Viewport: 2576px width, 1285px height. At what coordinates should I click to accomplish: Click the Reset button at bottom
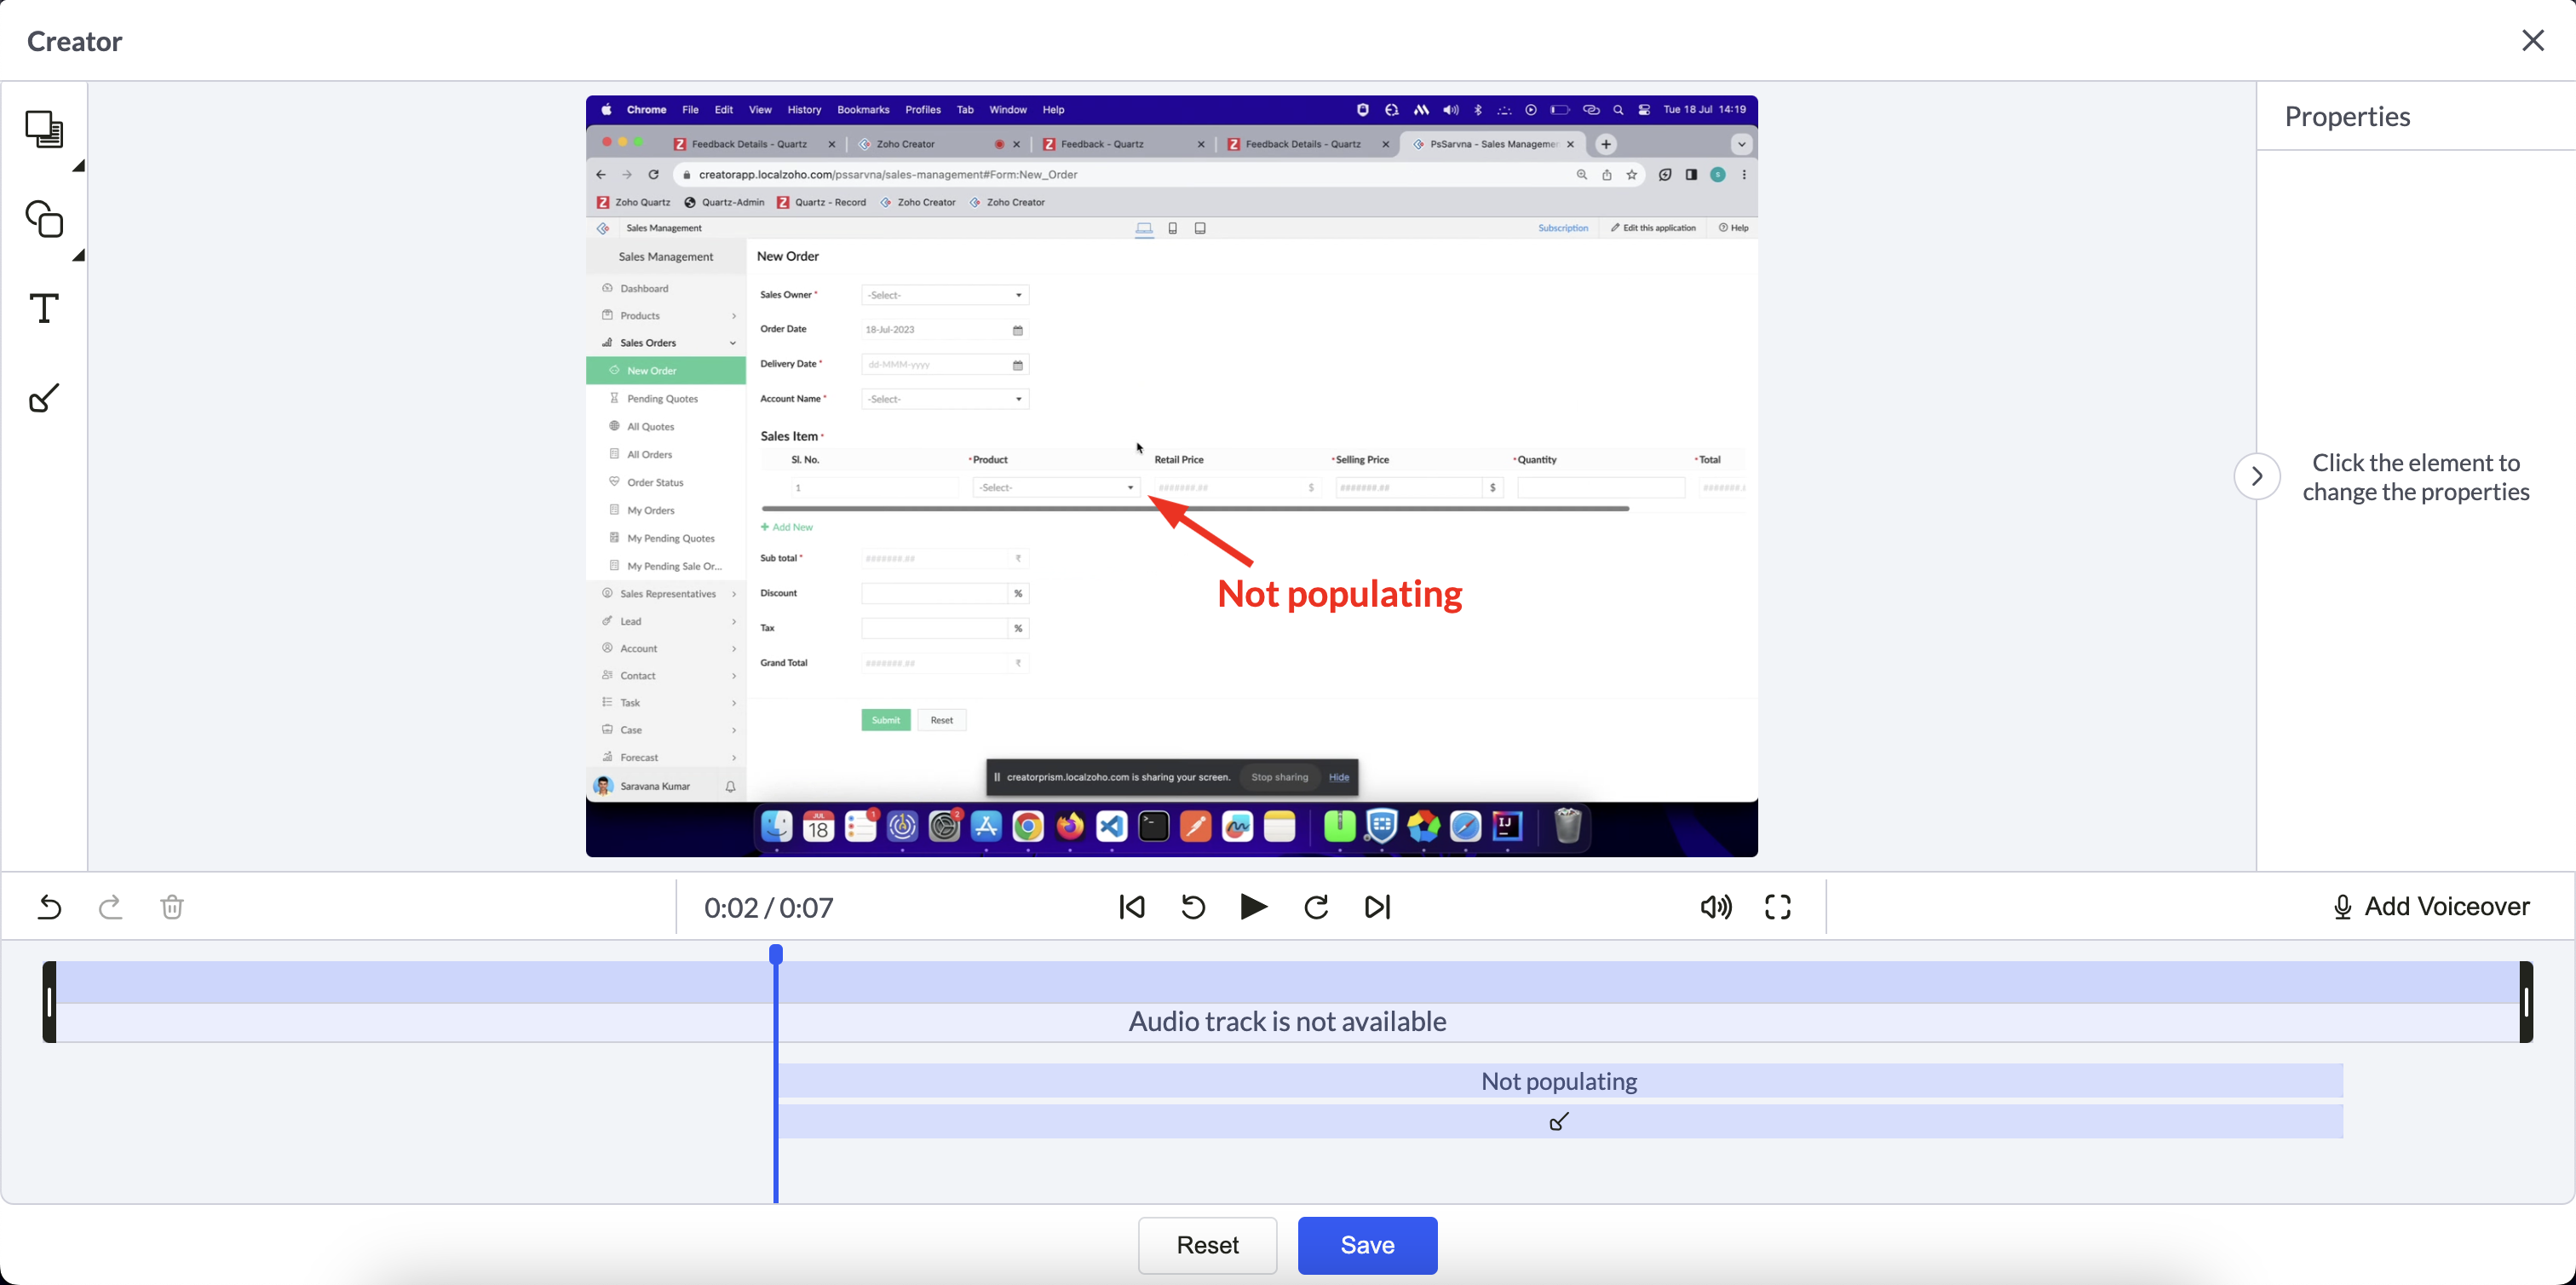tap(1207, 1245)
